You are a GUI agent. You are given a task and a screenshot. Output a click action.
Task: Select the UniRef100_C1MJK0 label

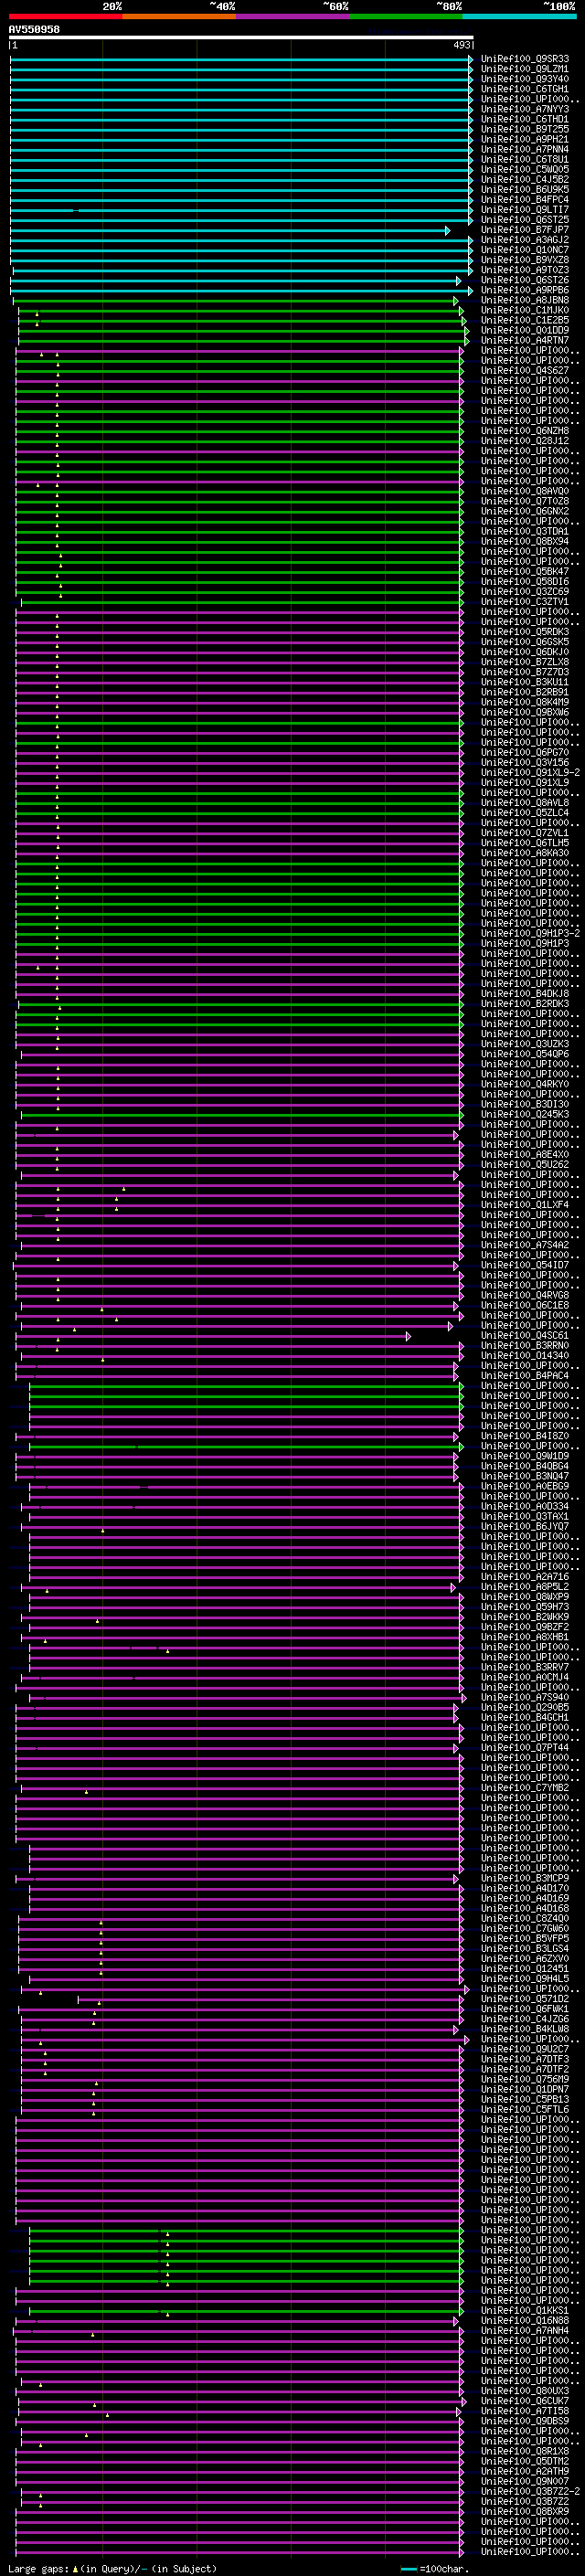pos(525,310)
